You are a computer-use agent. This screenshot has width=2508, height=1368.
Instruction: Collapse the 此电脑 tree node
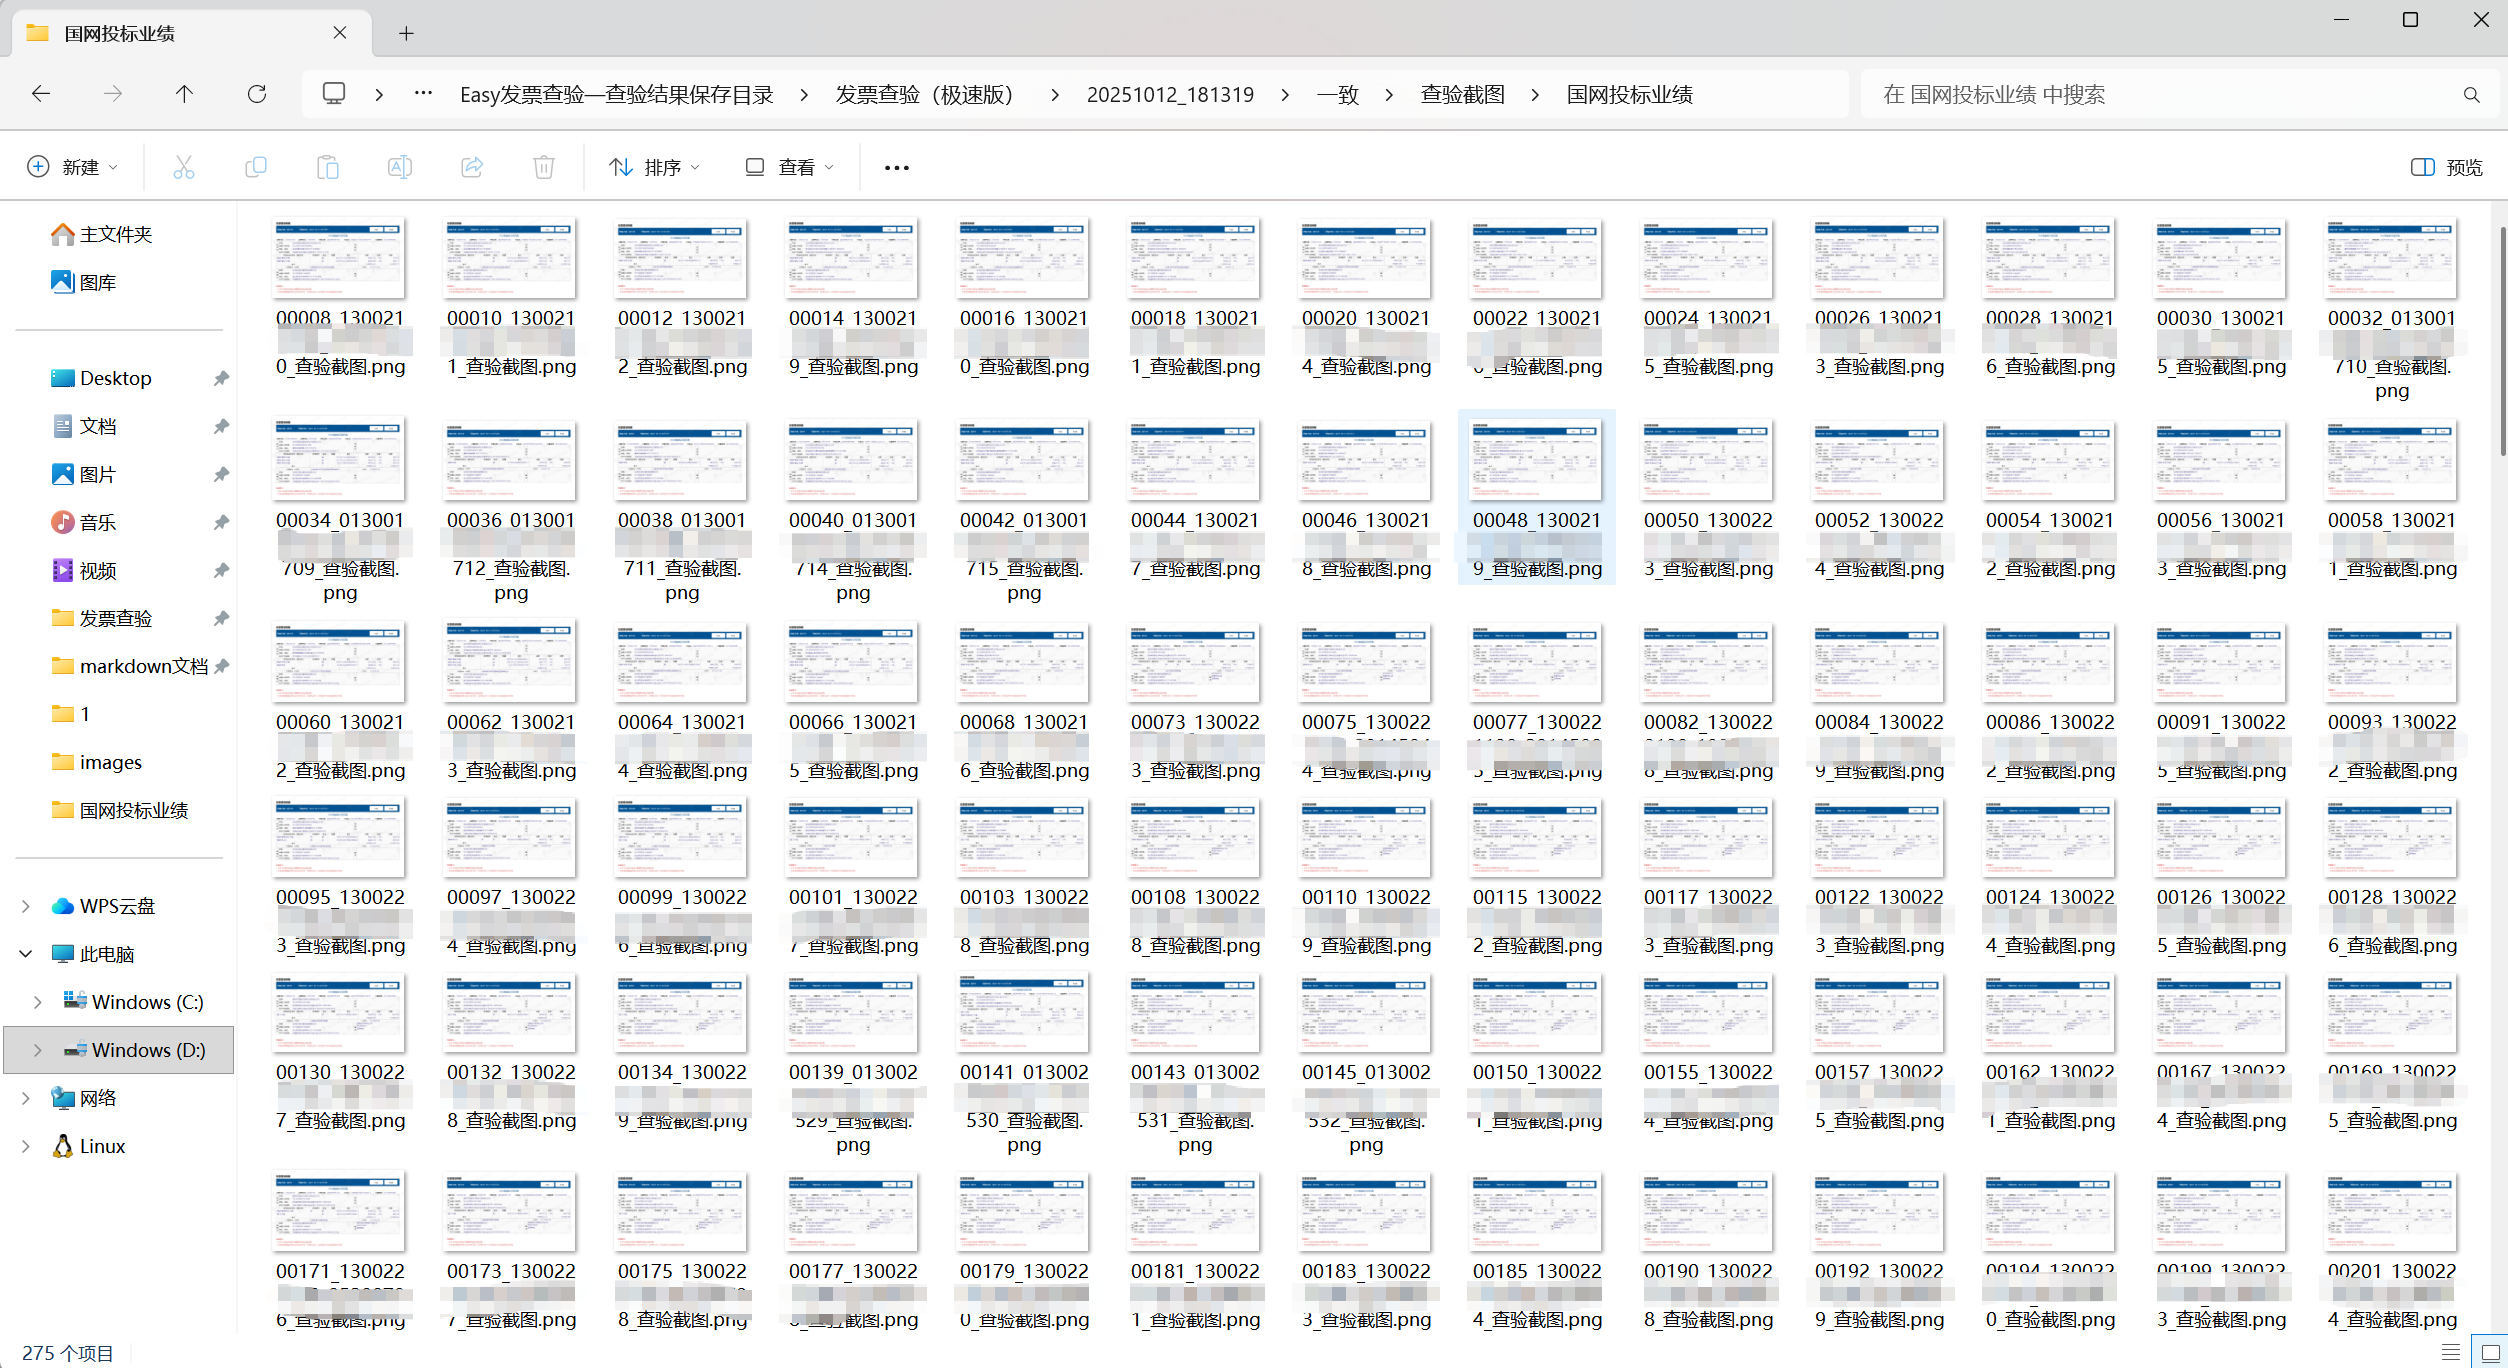click(25, 954)
